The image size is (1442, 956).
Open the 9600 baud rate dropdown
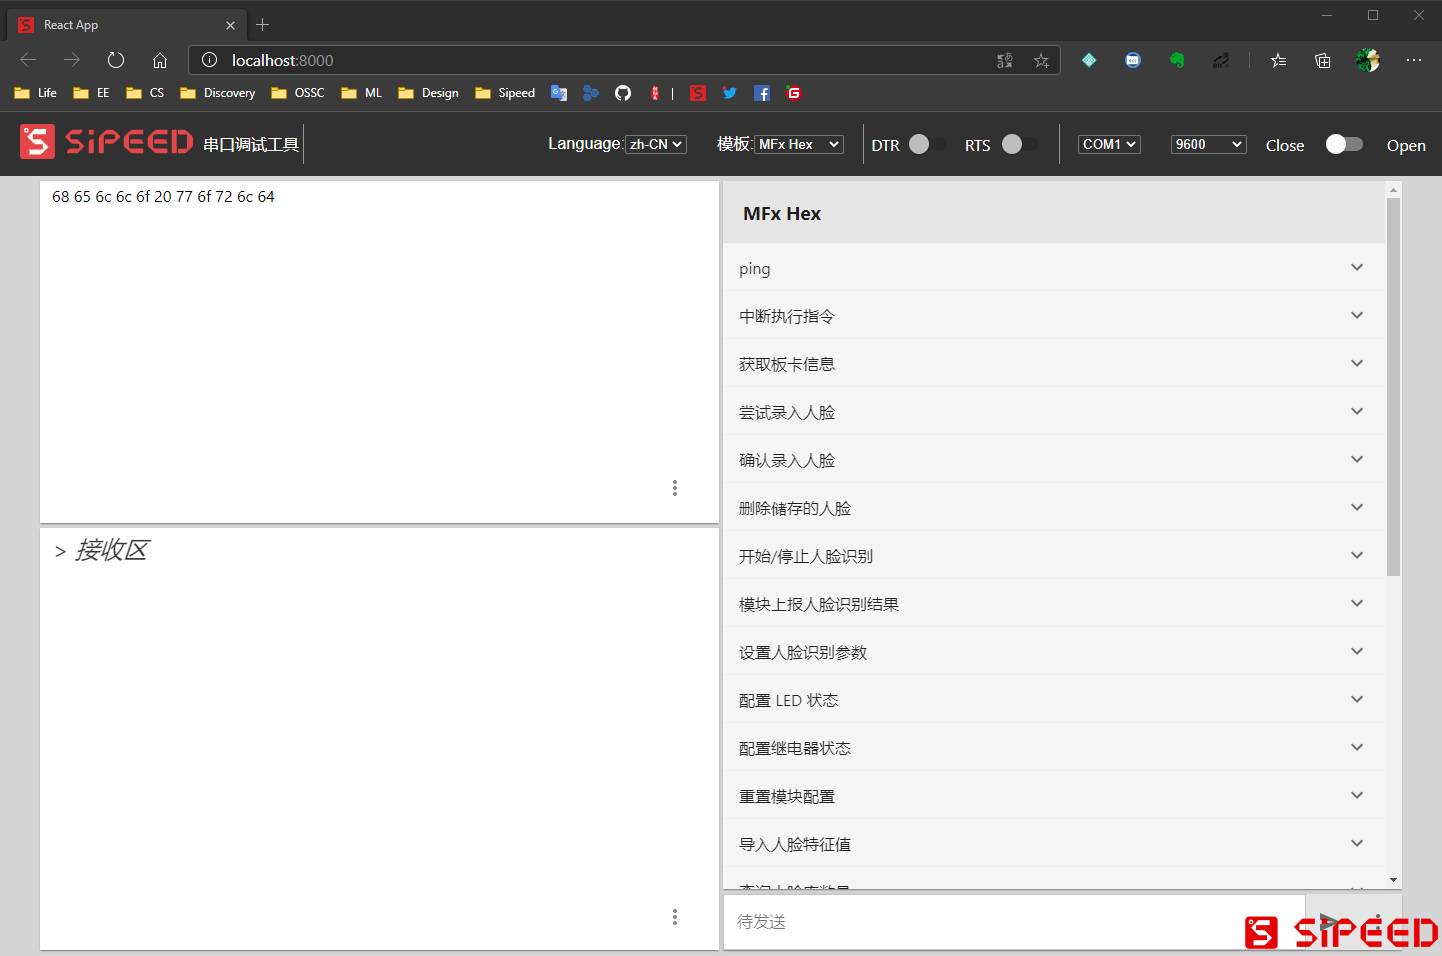pyautogui.click(x=1208, y=144)
